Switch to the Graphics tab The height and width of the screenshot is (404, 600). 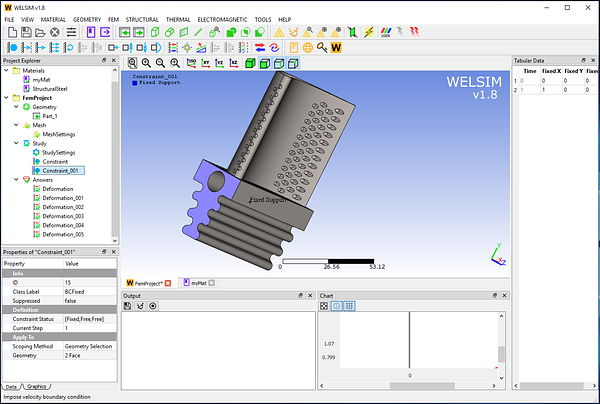(37, 386)
